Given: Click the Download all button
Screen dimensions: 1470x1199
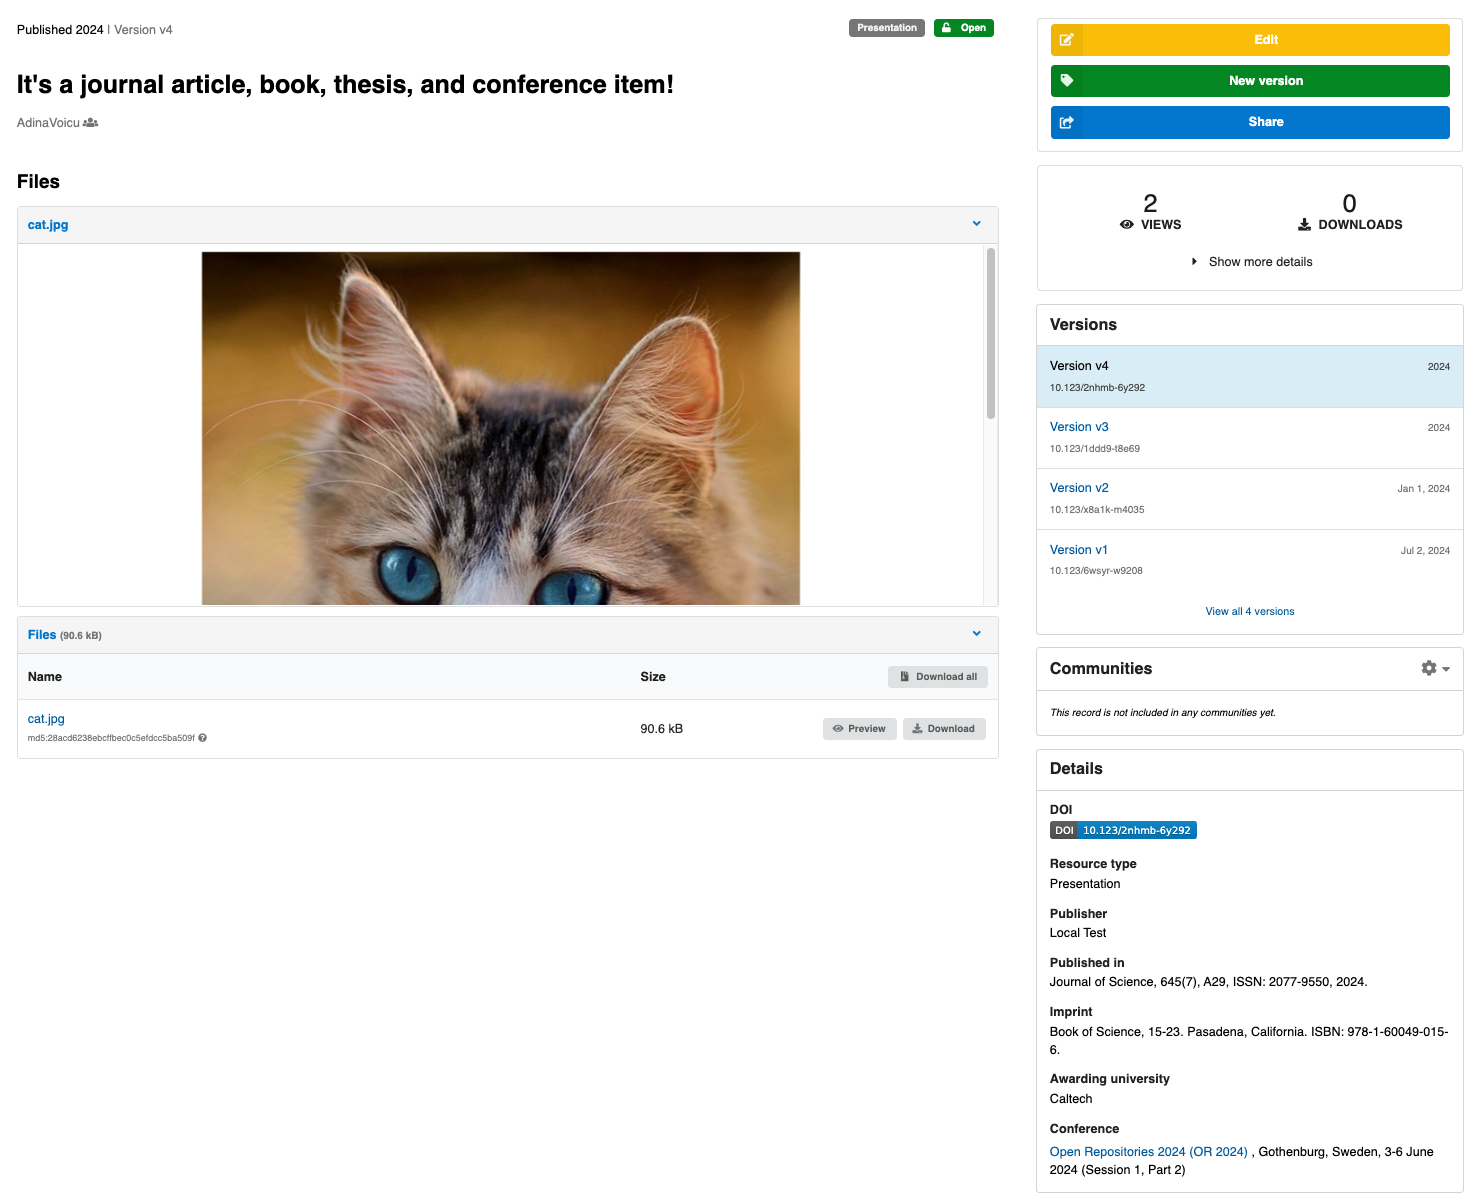Looking at the screenshot, I should click(x=938, y=677).
